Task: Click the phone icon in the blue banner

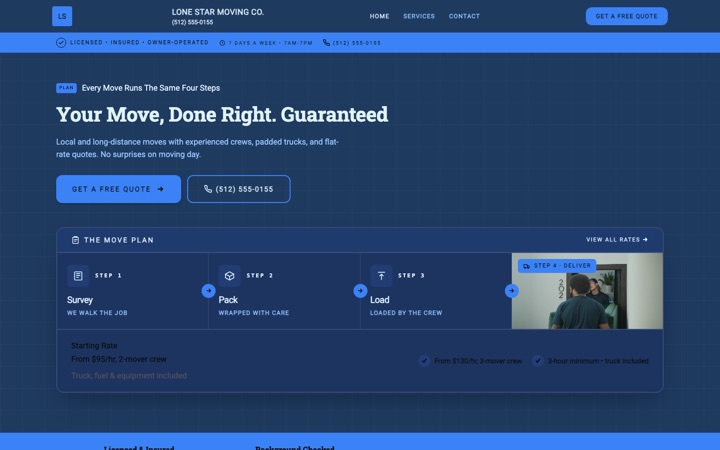Action: pyautogui.click(x=326, y=43)
